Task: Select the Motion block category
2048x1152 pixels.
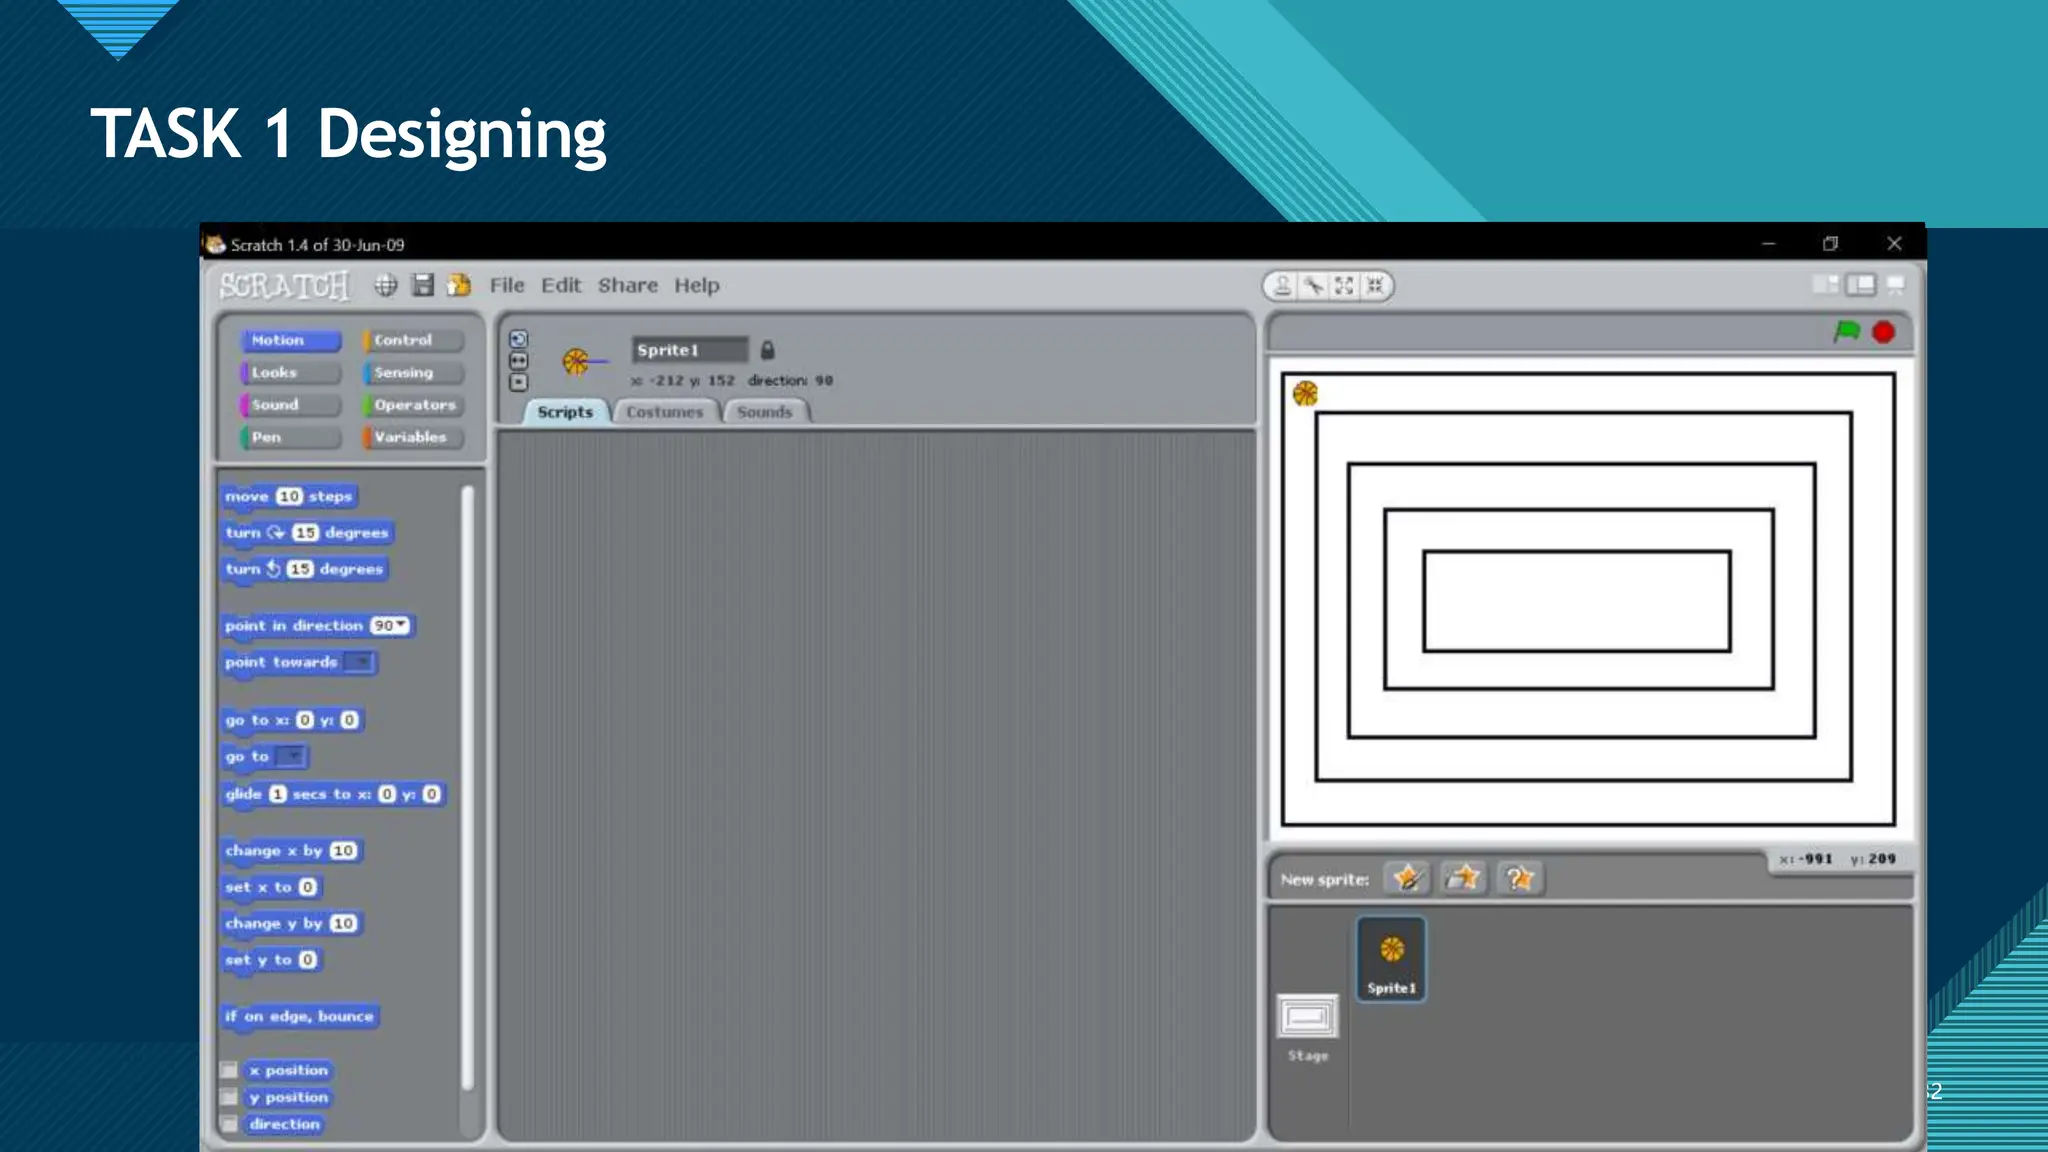Action: tap(290, 340)
